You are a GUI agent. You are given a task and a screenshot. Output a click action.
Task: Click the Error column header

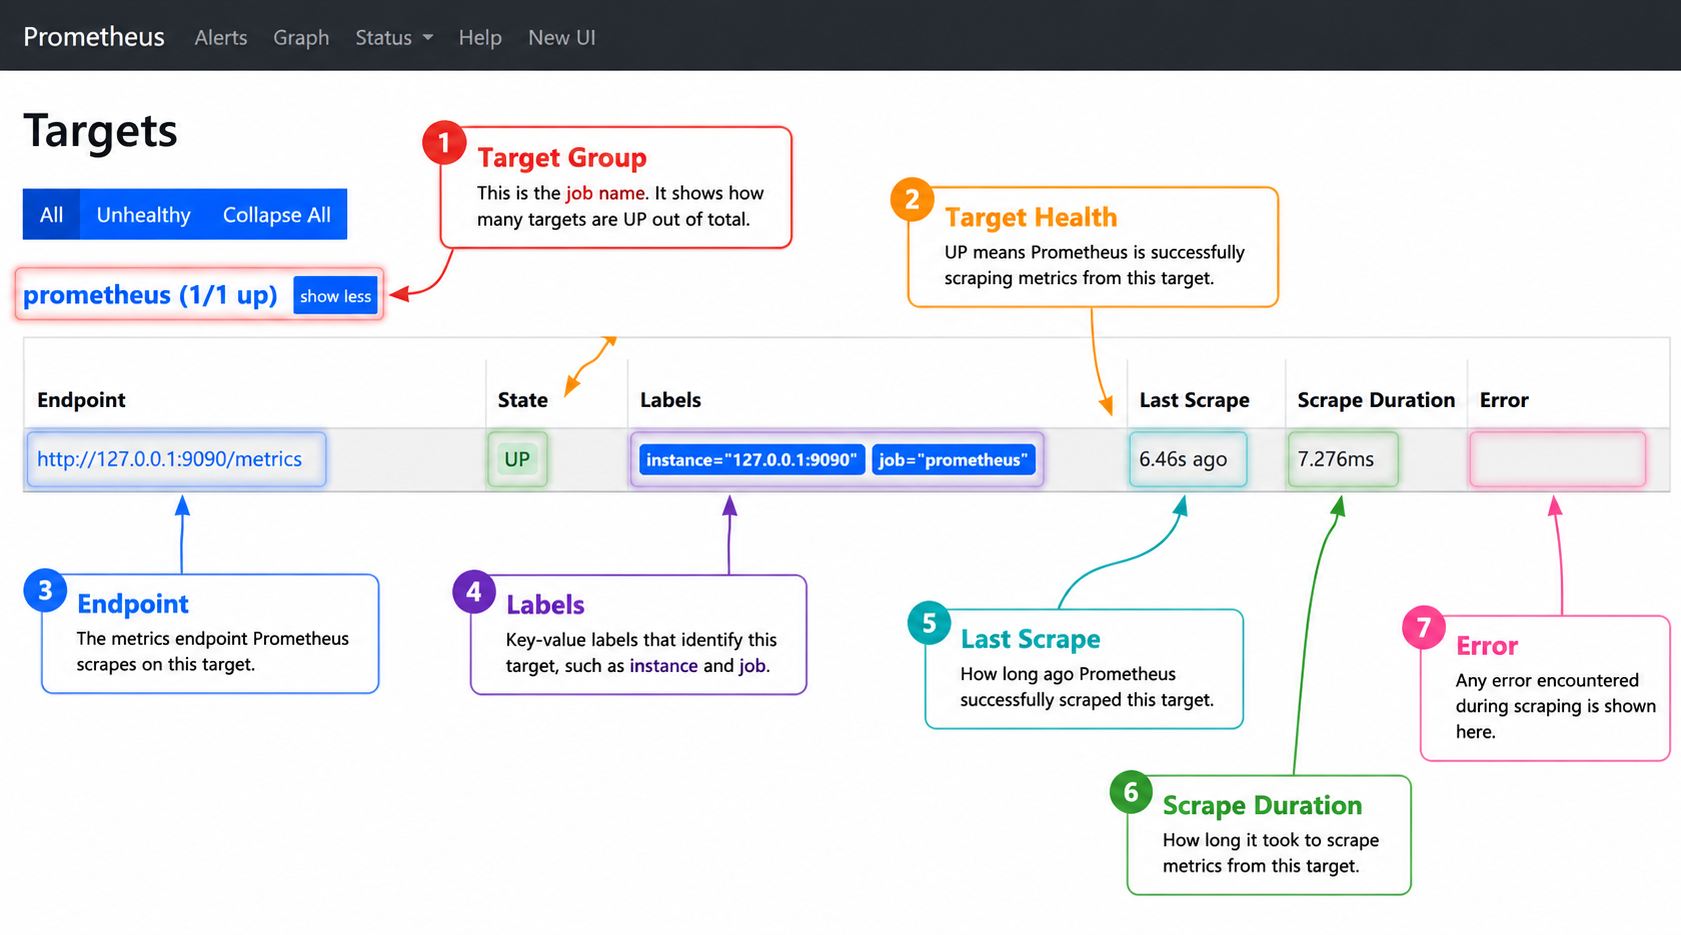[1504, 400]
